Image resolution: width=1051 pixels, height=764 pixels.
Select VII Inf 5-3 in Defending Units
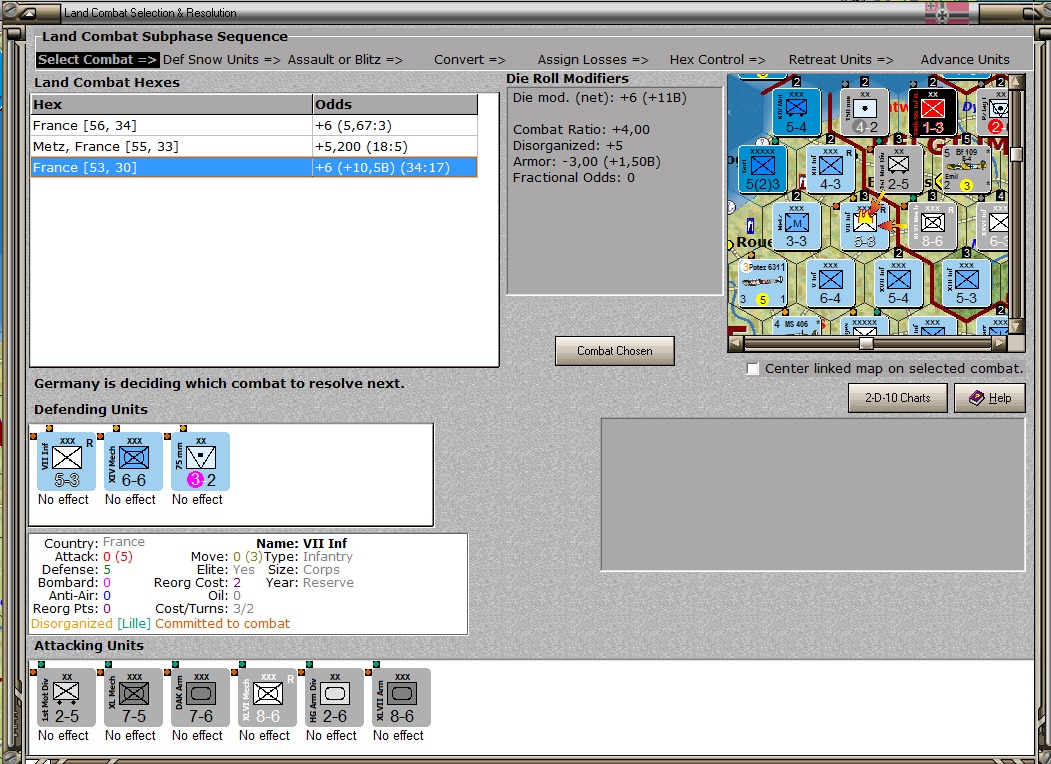(x=66, y=462)
